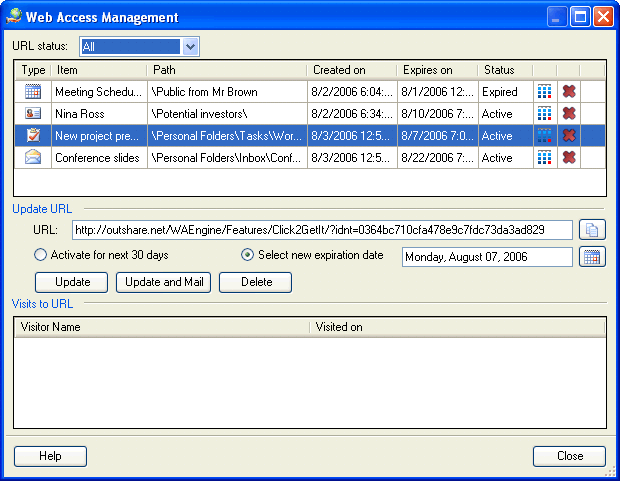Open the blue grid icon in Nina Ross row
Screen dimensions: 620x481
click(x=544, y=114)
